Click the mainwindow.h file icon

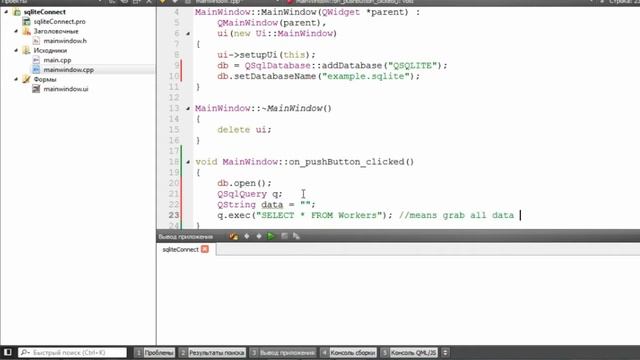point(36,41)
